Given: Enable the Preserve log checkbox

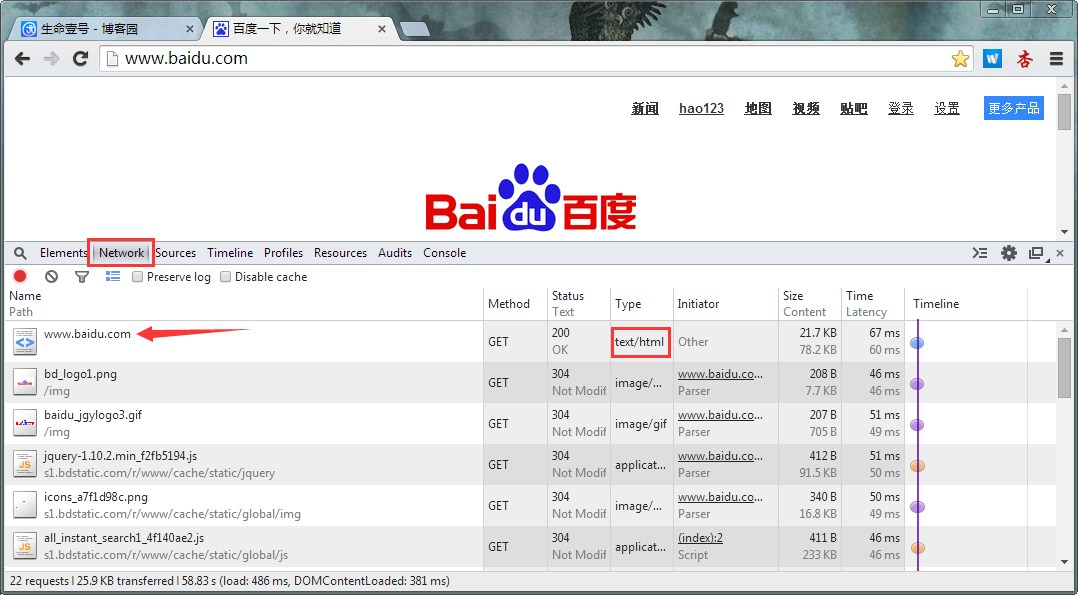Looking at the screenshot, I should [x=138, y=277].
